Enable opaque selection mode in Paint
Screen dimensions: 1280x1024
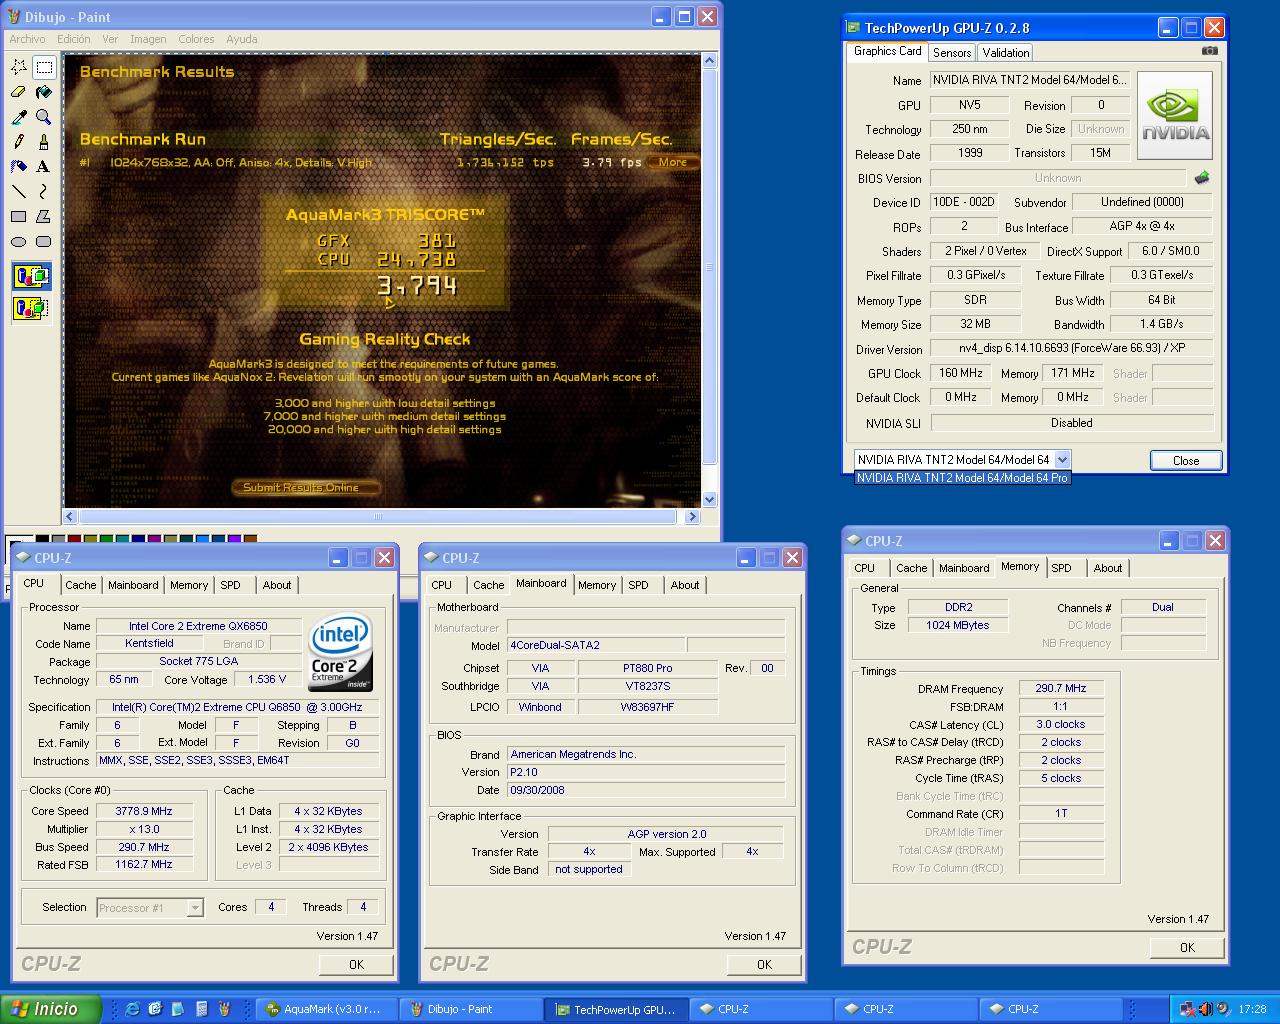(x=31, y=276)
